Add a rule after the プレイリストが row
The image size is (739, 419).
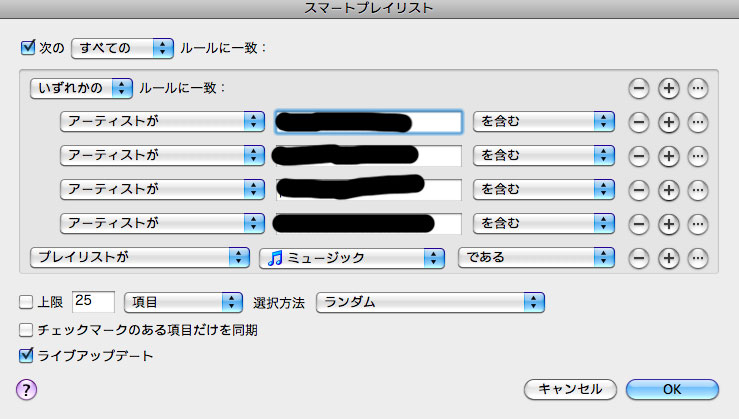tap(668, 258)
